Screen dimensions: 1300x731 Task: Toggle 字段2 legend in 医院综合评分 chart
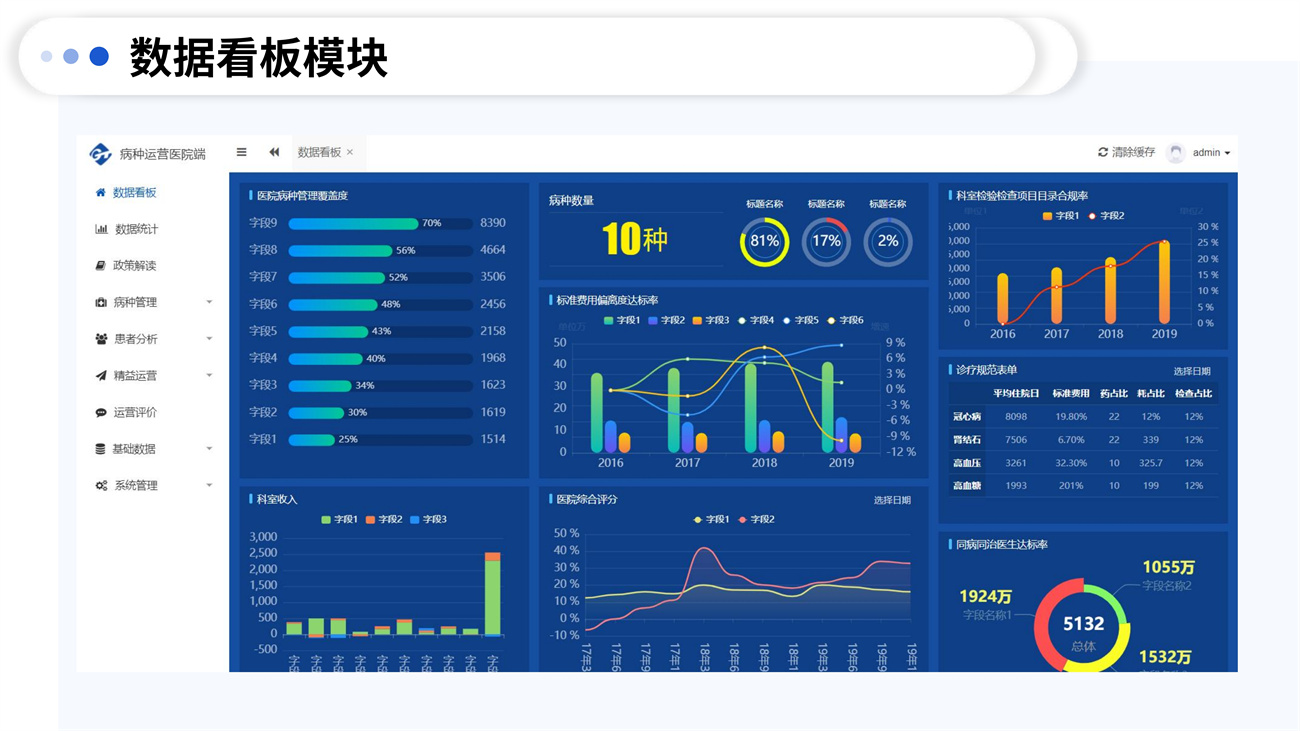[x=755, y=520]
